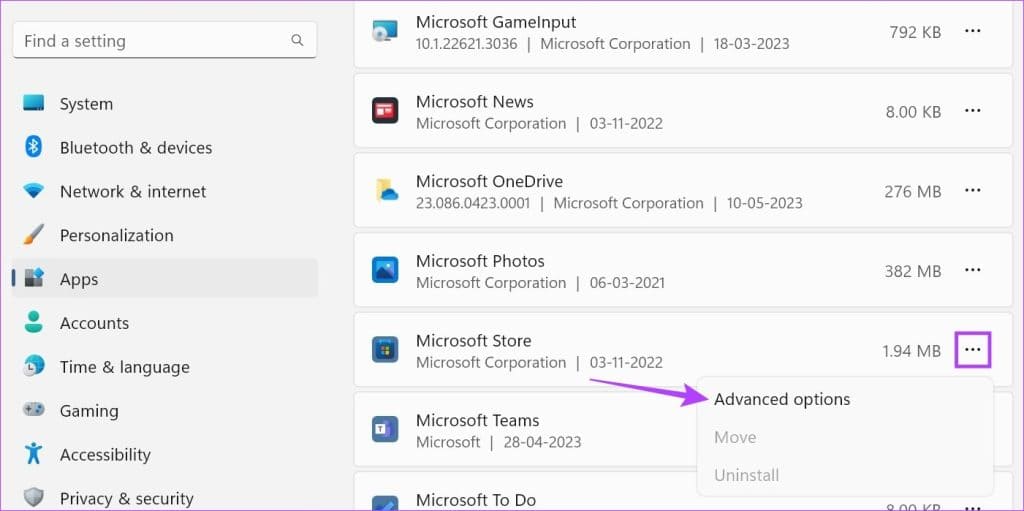The height and width of the screenshot is (511, 1024).
Task: Select Personalization in sidebar
Action: (116, 235)
